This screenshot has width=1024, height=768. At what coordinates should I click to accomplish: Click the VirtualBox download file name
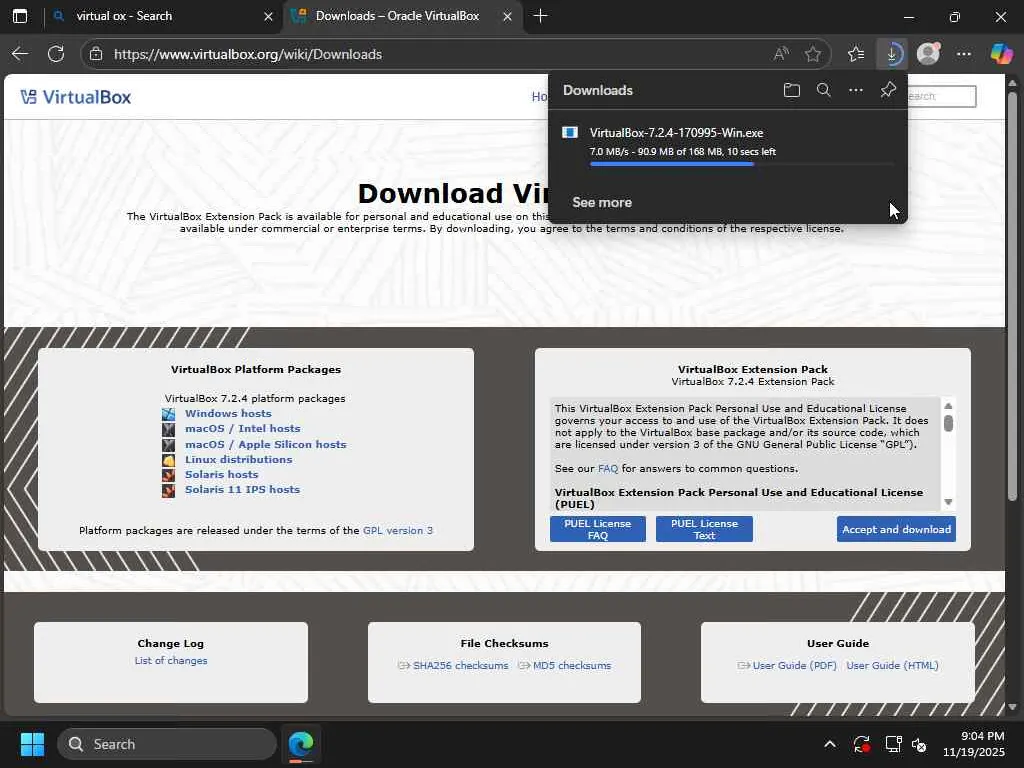click(x=676, y=133)
